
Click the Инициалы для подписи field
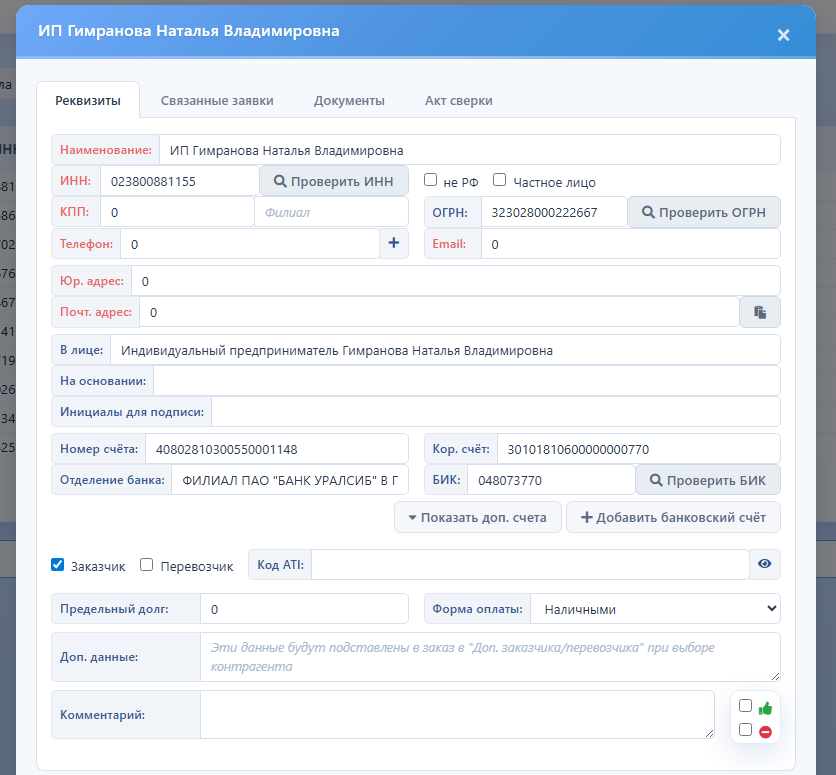coord(496,411)
